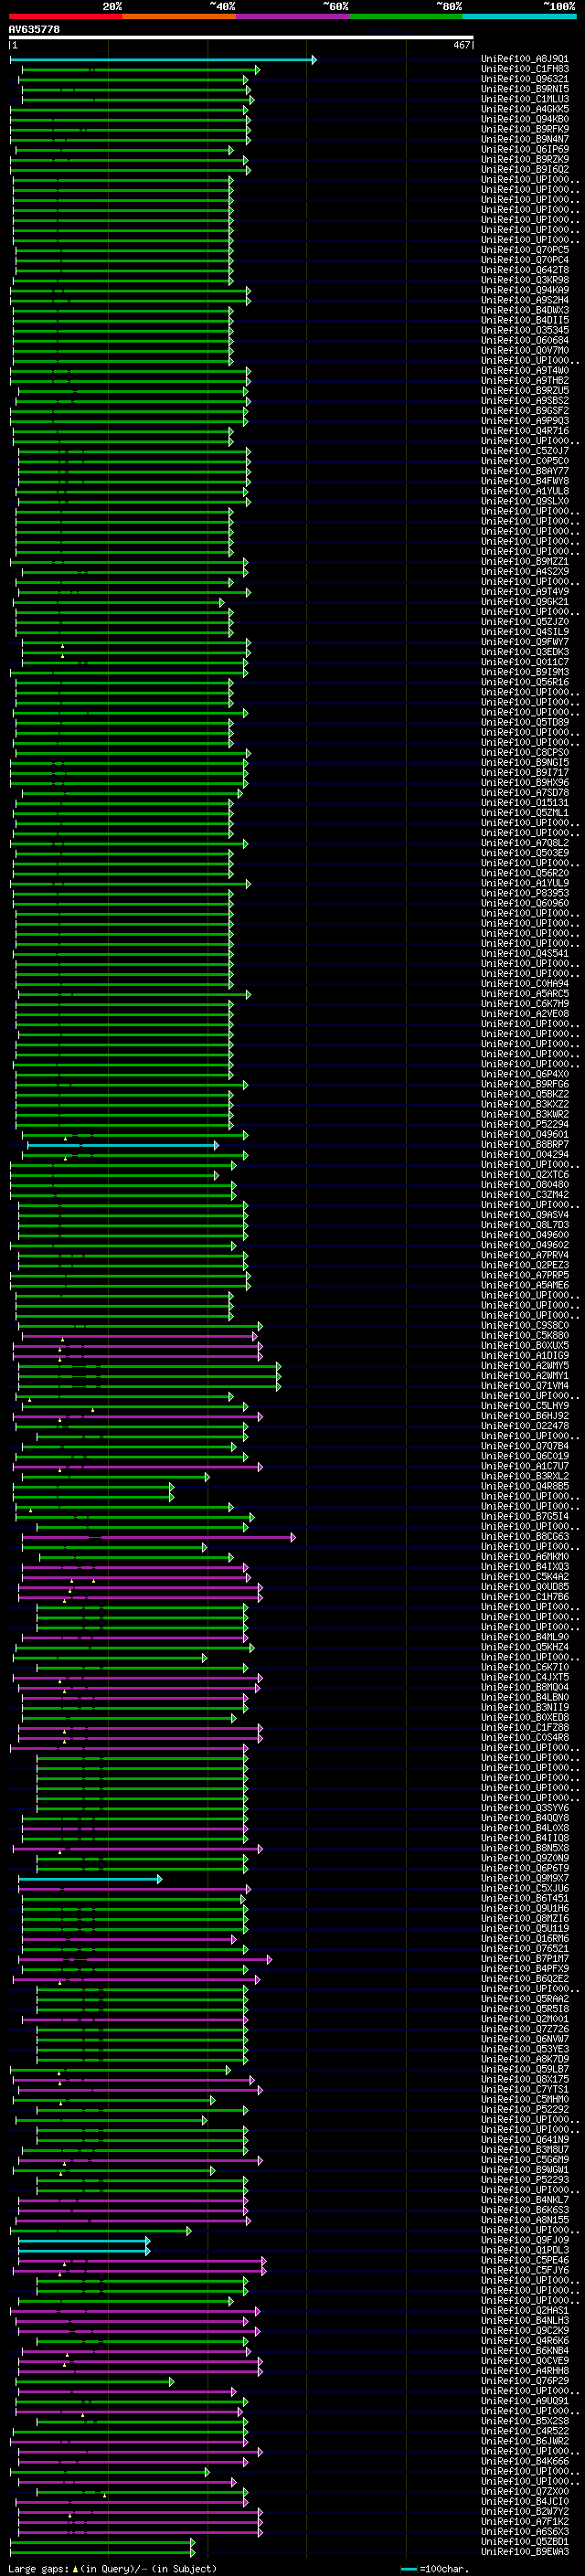Select hit label UniRef100_Q642T8

[525, 270]
